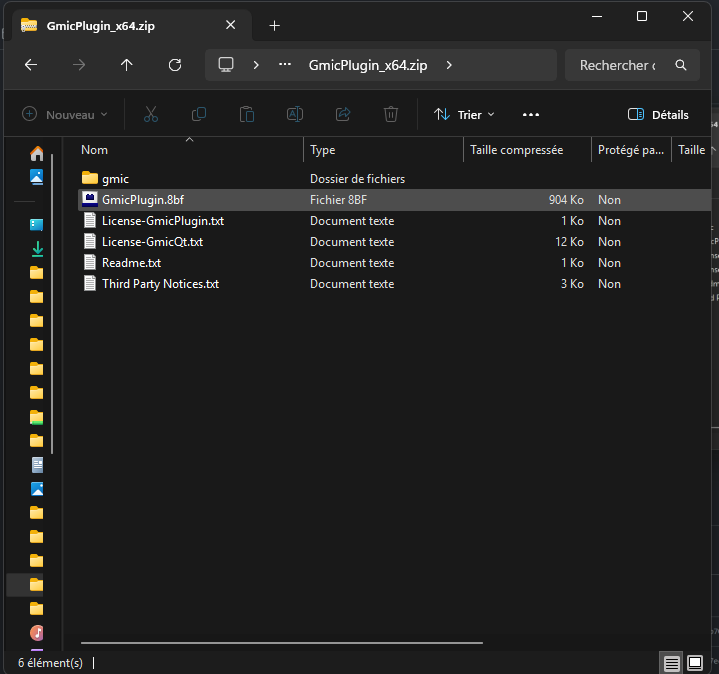This screenshot has height=674, width=719.
Task: Open the three-dots more options menu
Action: coord(531,115)
